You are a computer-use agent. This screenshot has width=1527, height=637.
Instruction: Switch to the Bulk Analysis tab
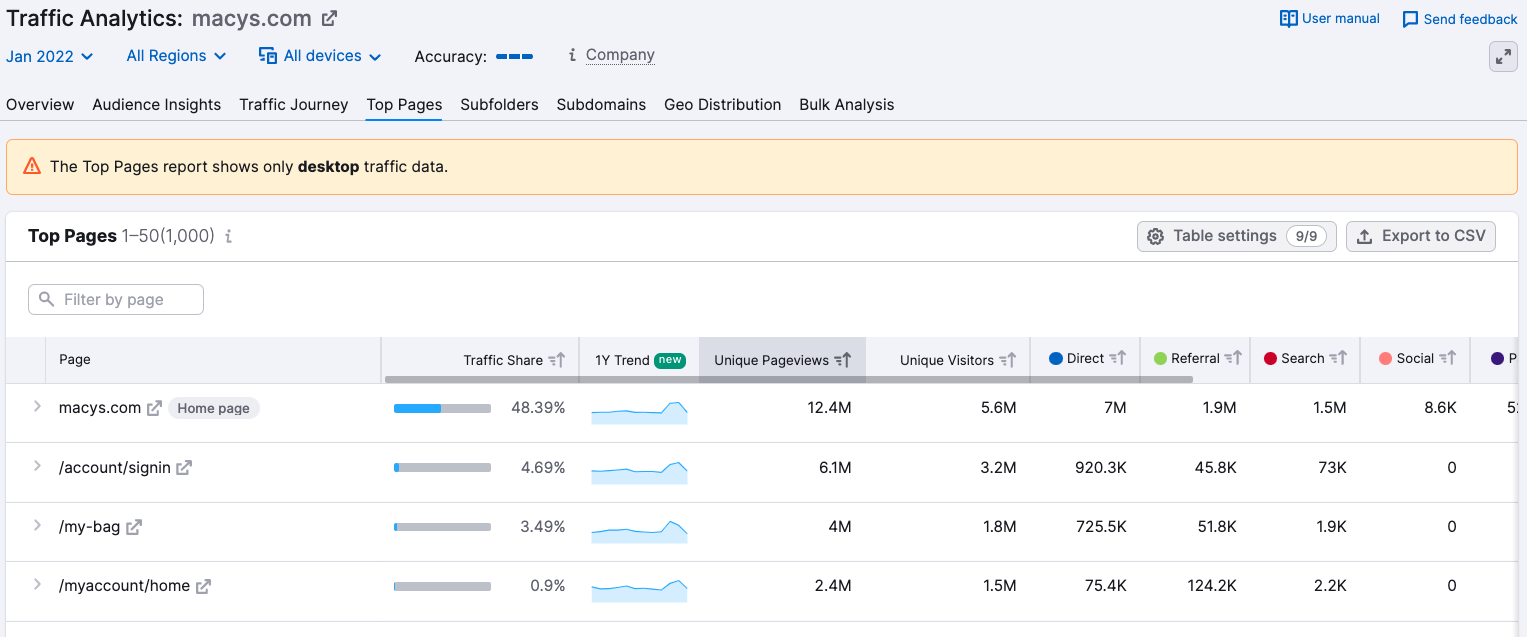click(x=847, y=105)
